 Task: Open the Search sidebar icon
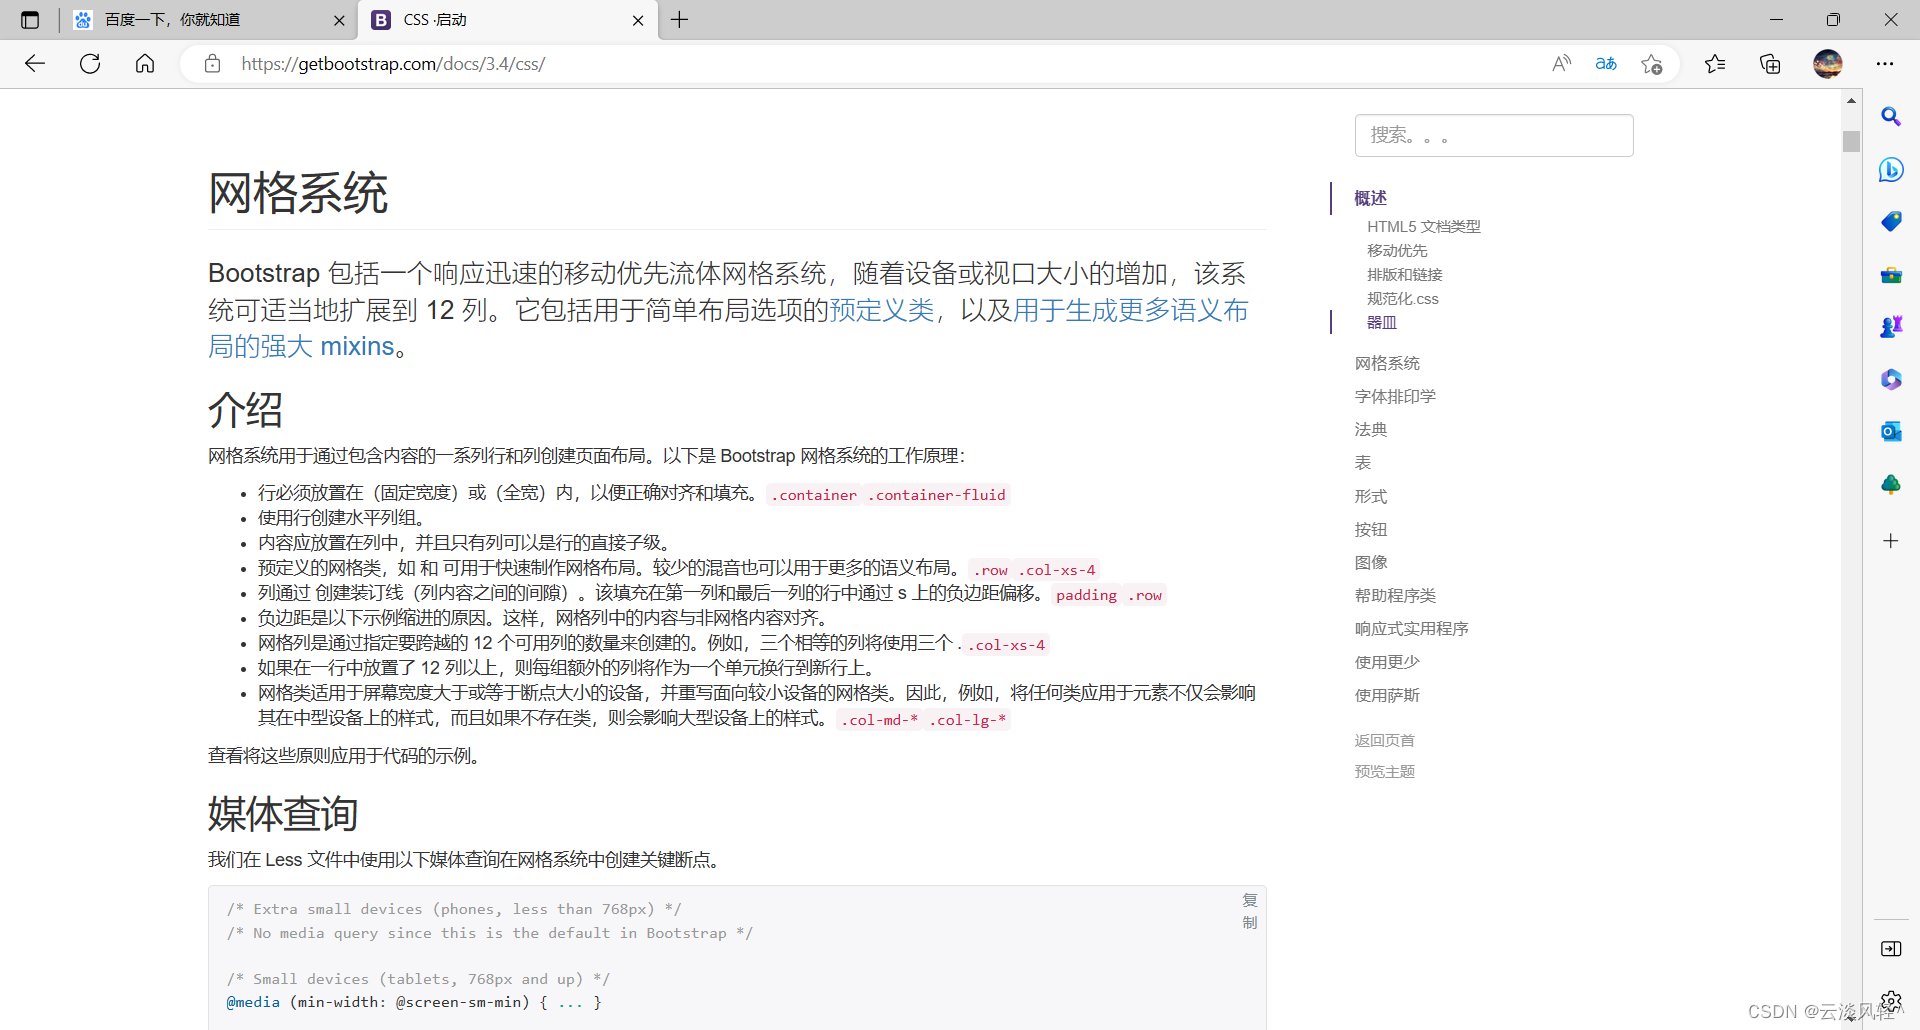[1891, 117]
